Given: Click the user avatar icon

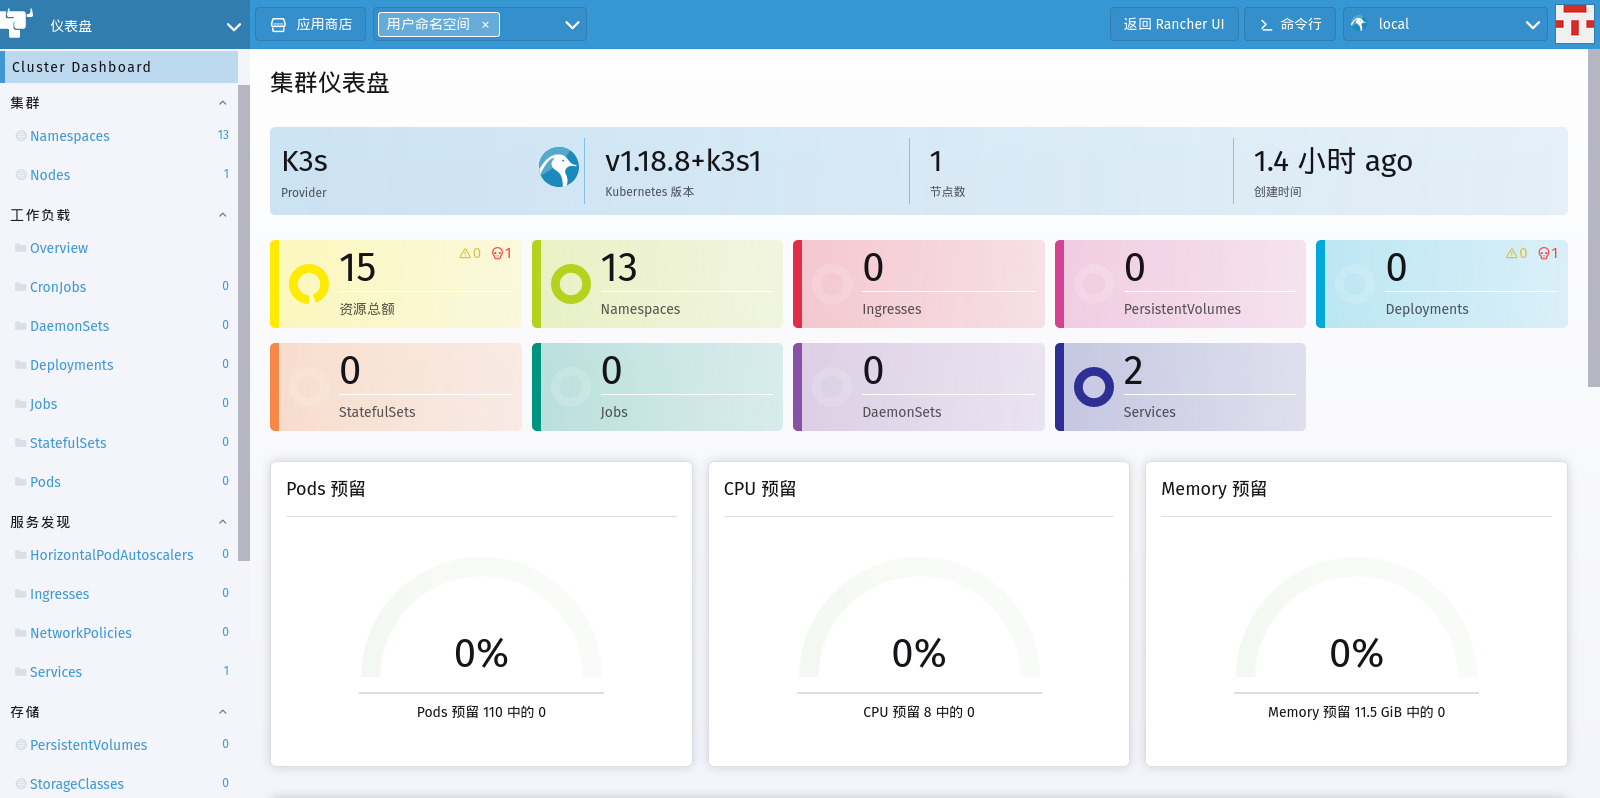Looking at the screenshot, I should click(1575, 24).
